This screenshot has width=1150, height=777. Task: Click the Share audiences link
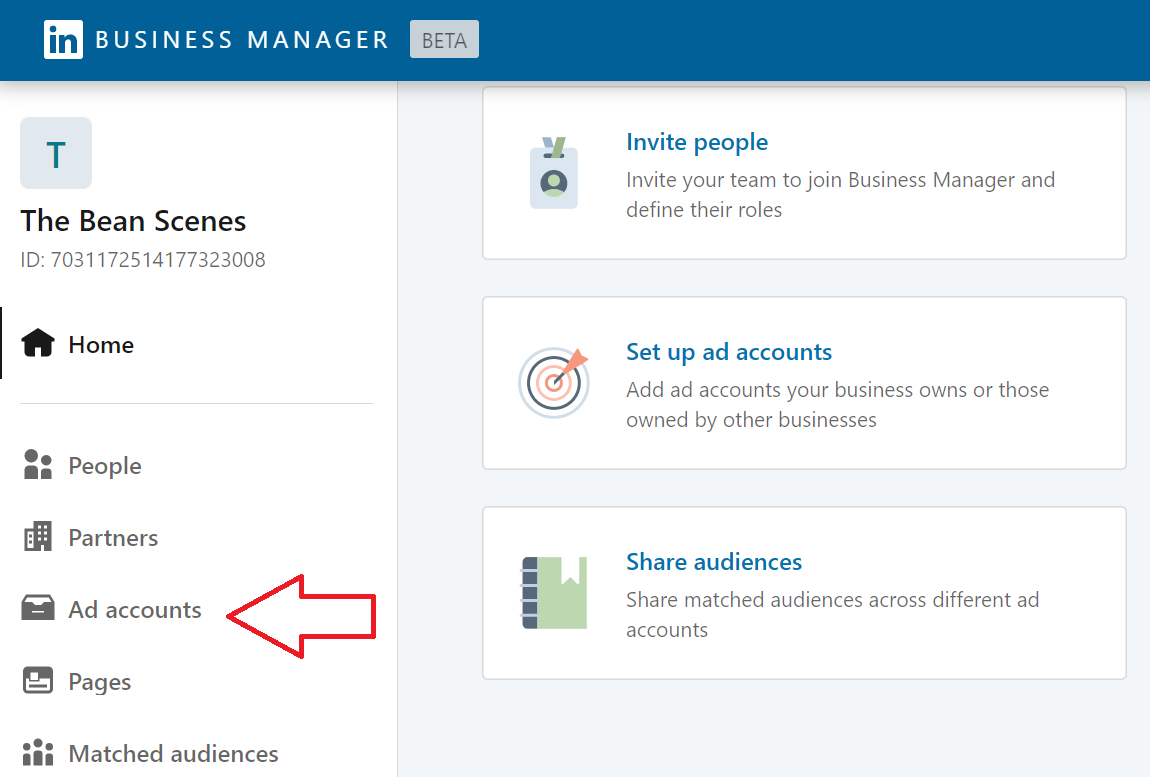pyautogui.click(x=714, y=562)
